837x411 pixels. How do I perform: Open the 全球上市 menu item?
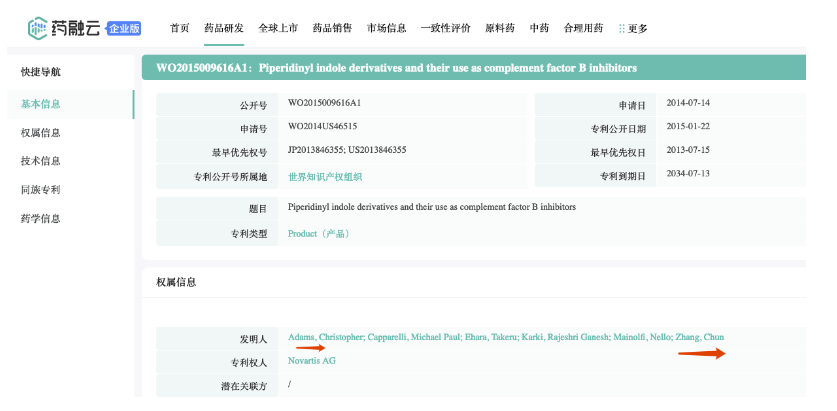click(x=278, y=28)
